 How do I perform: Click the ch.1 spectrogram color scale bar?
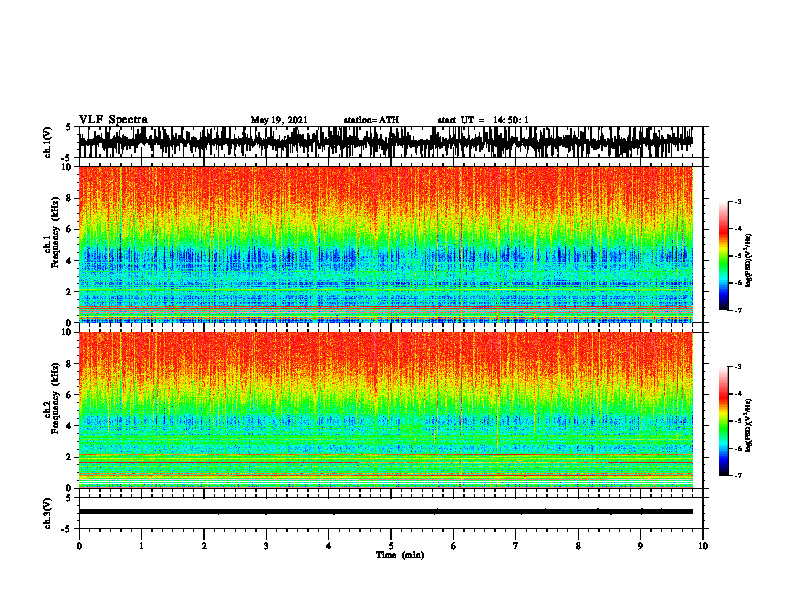[x=724, y=256]
